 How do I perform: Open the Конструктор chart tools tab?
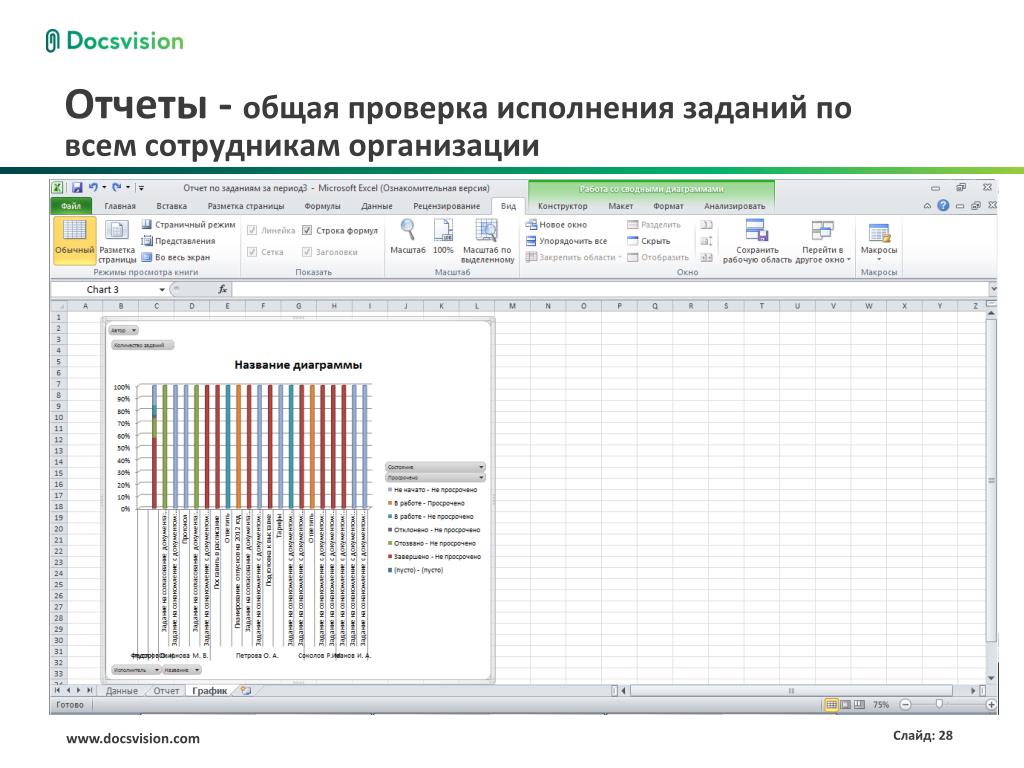click(562, 206)
